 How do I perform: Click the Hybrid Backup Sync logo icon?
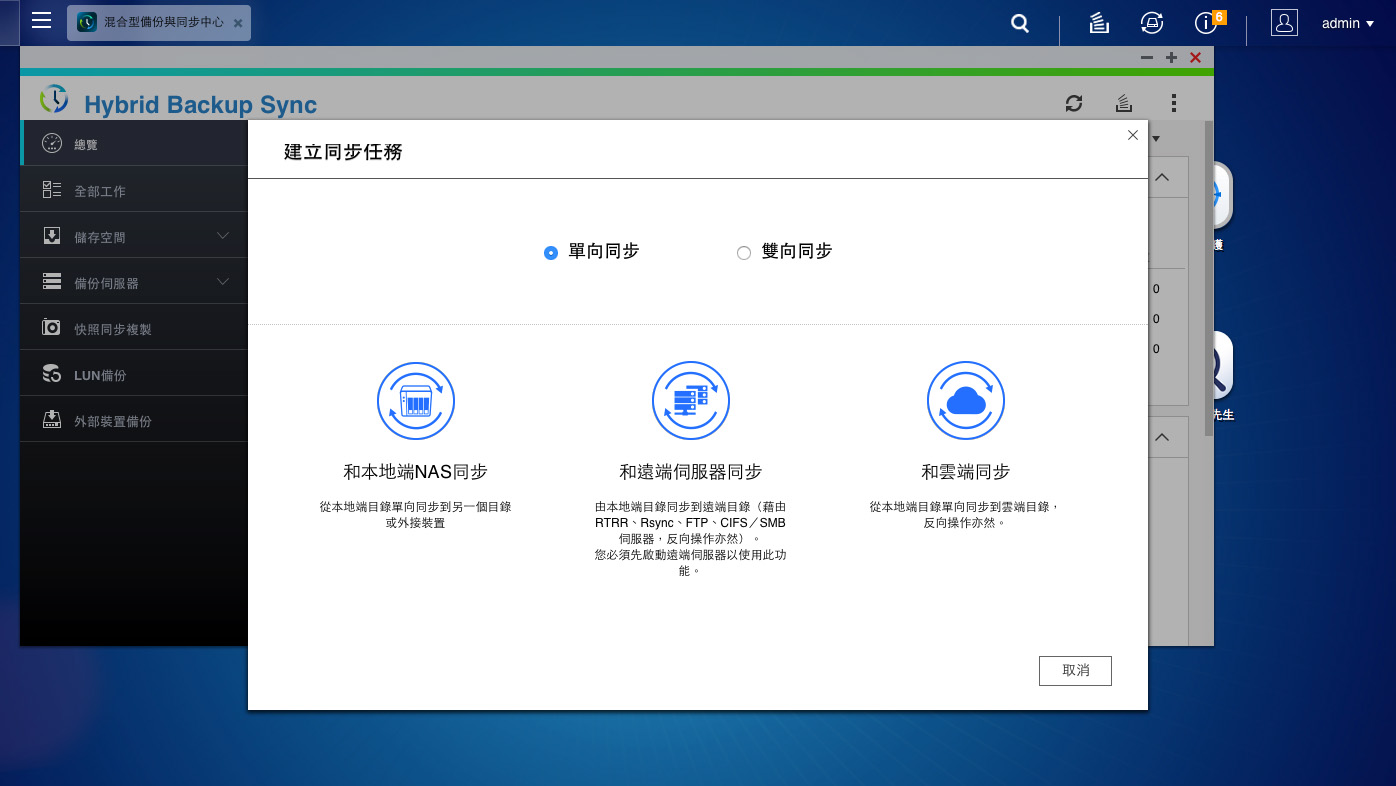(54, 100)
